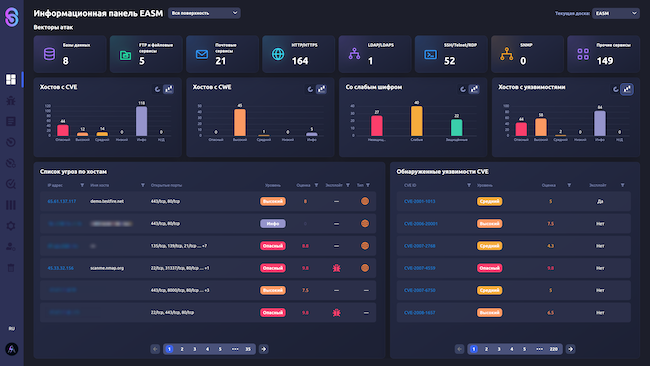Screen dimensions: 650x366
Task: Open IP address 65.61.137.117 link
Action: [x=61, y=201]
